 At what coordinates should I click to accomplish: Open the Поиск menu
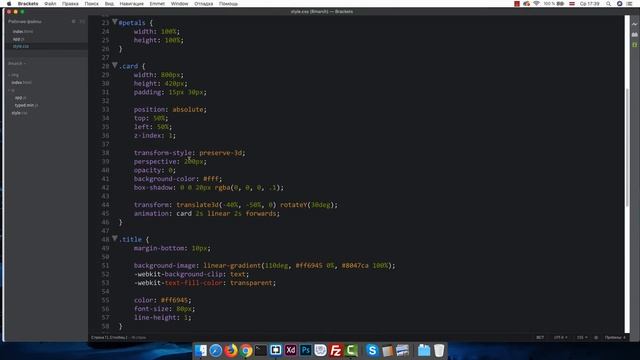pyautogui.click(x=91, y=4)
